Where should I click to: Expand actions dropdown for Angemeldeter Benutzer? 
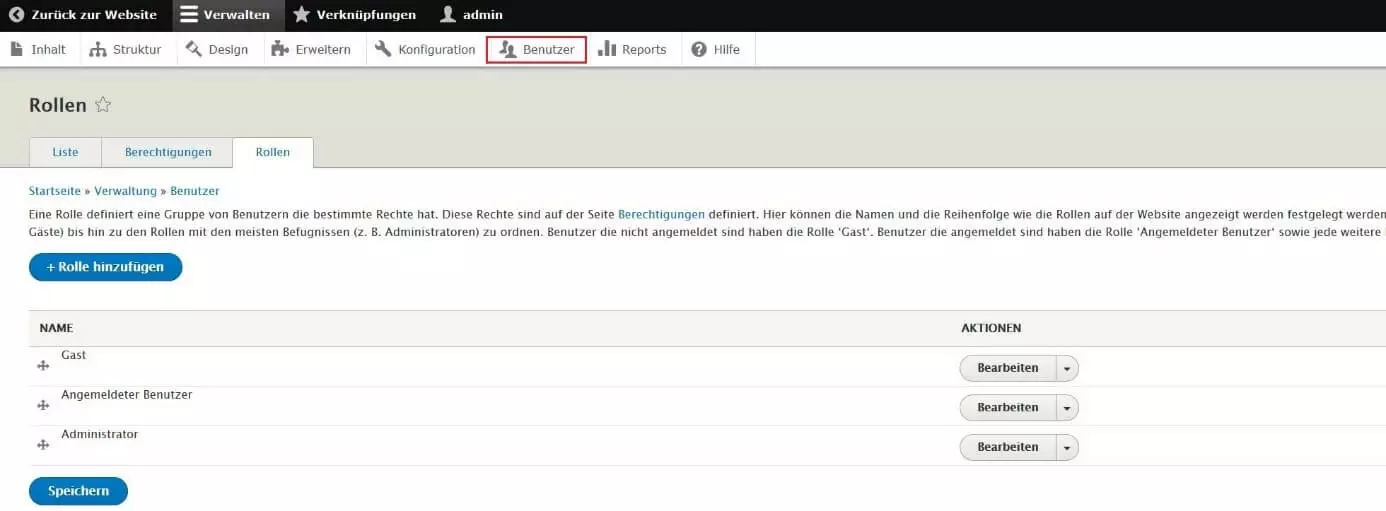1067,407
